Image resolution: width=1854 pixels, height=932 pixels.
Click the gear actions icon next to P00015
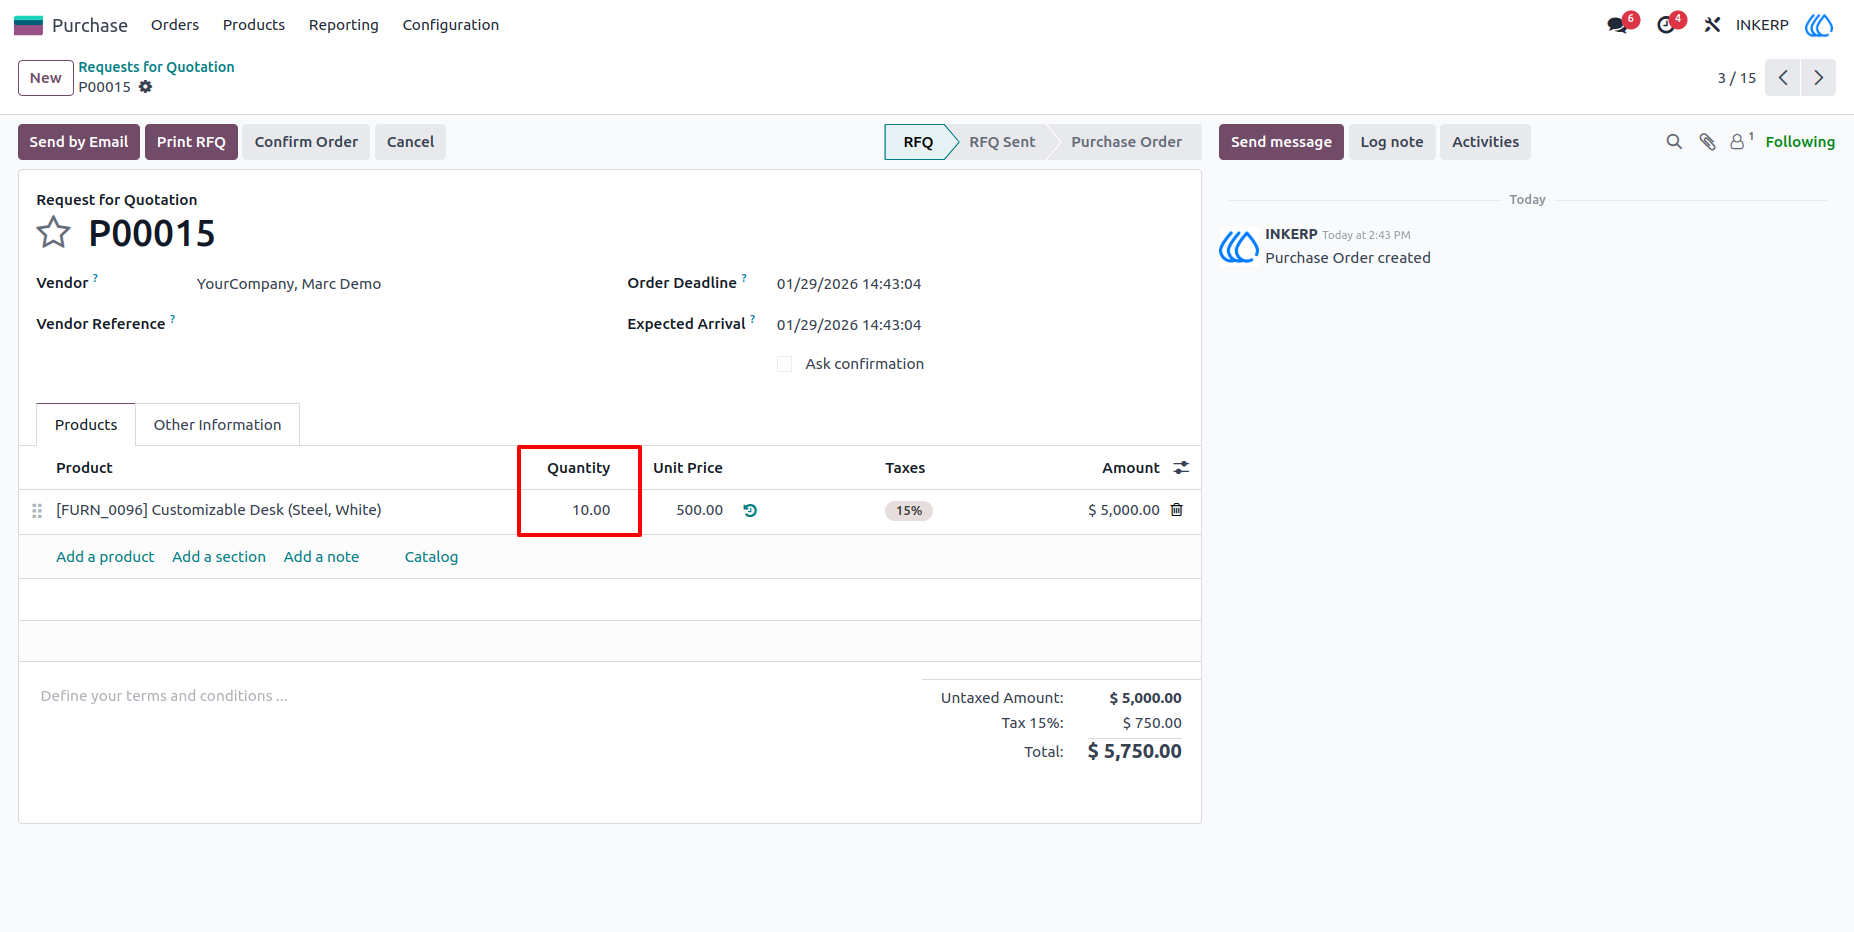(x=145, y=87)
